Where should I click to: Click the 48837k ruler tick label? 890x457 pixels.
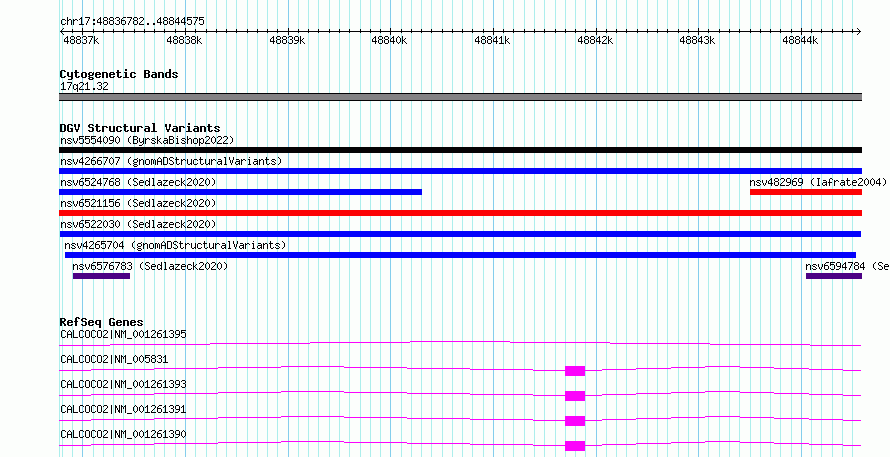[81, 40]
